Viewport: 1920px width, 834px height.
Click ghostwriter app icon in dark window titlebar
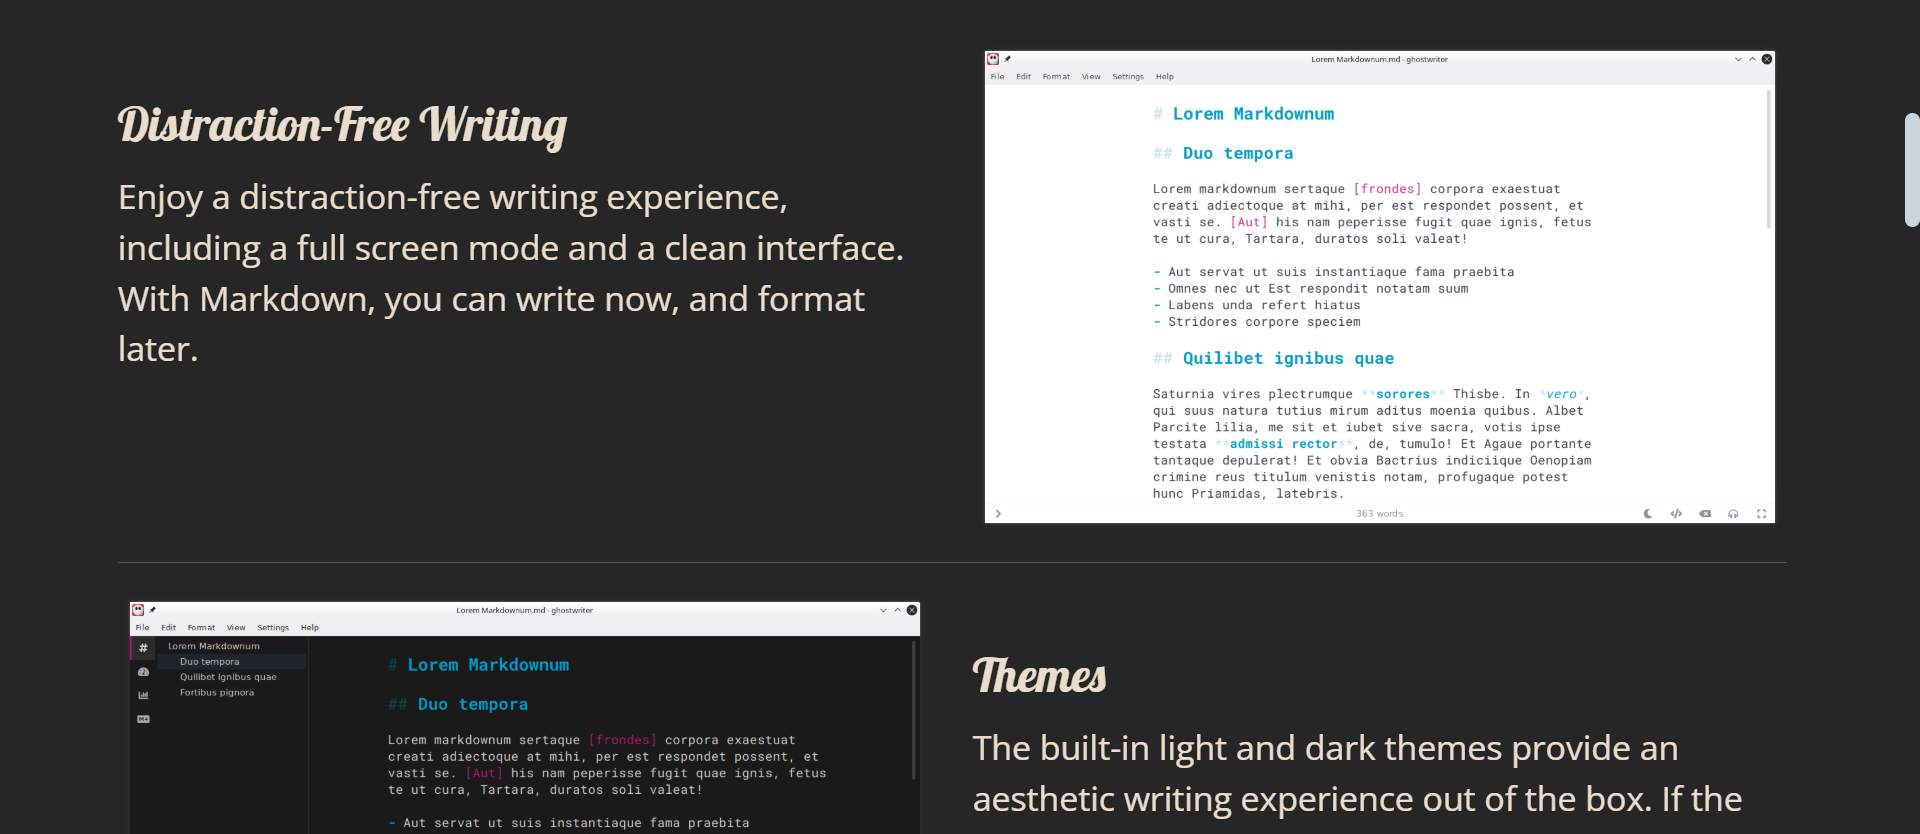coord(138,610)
